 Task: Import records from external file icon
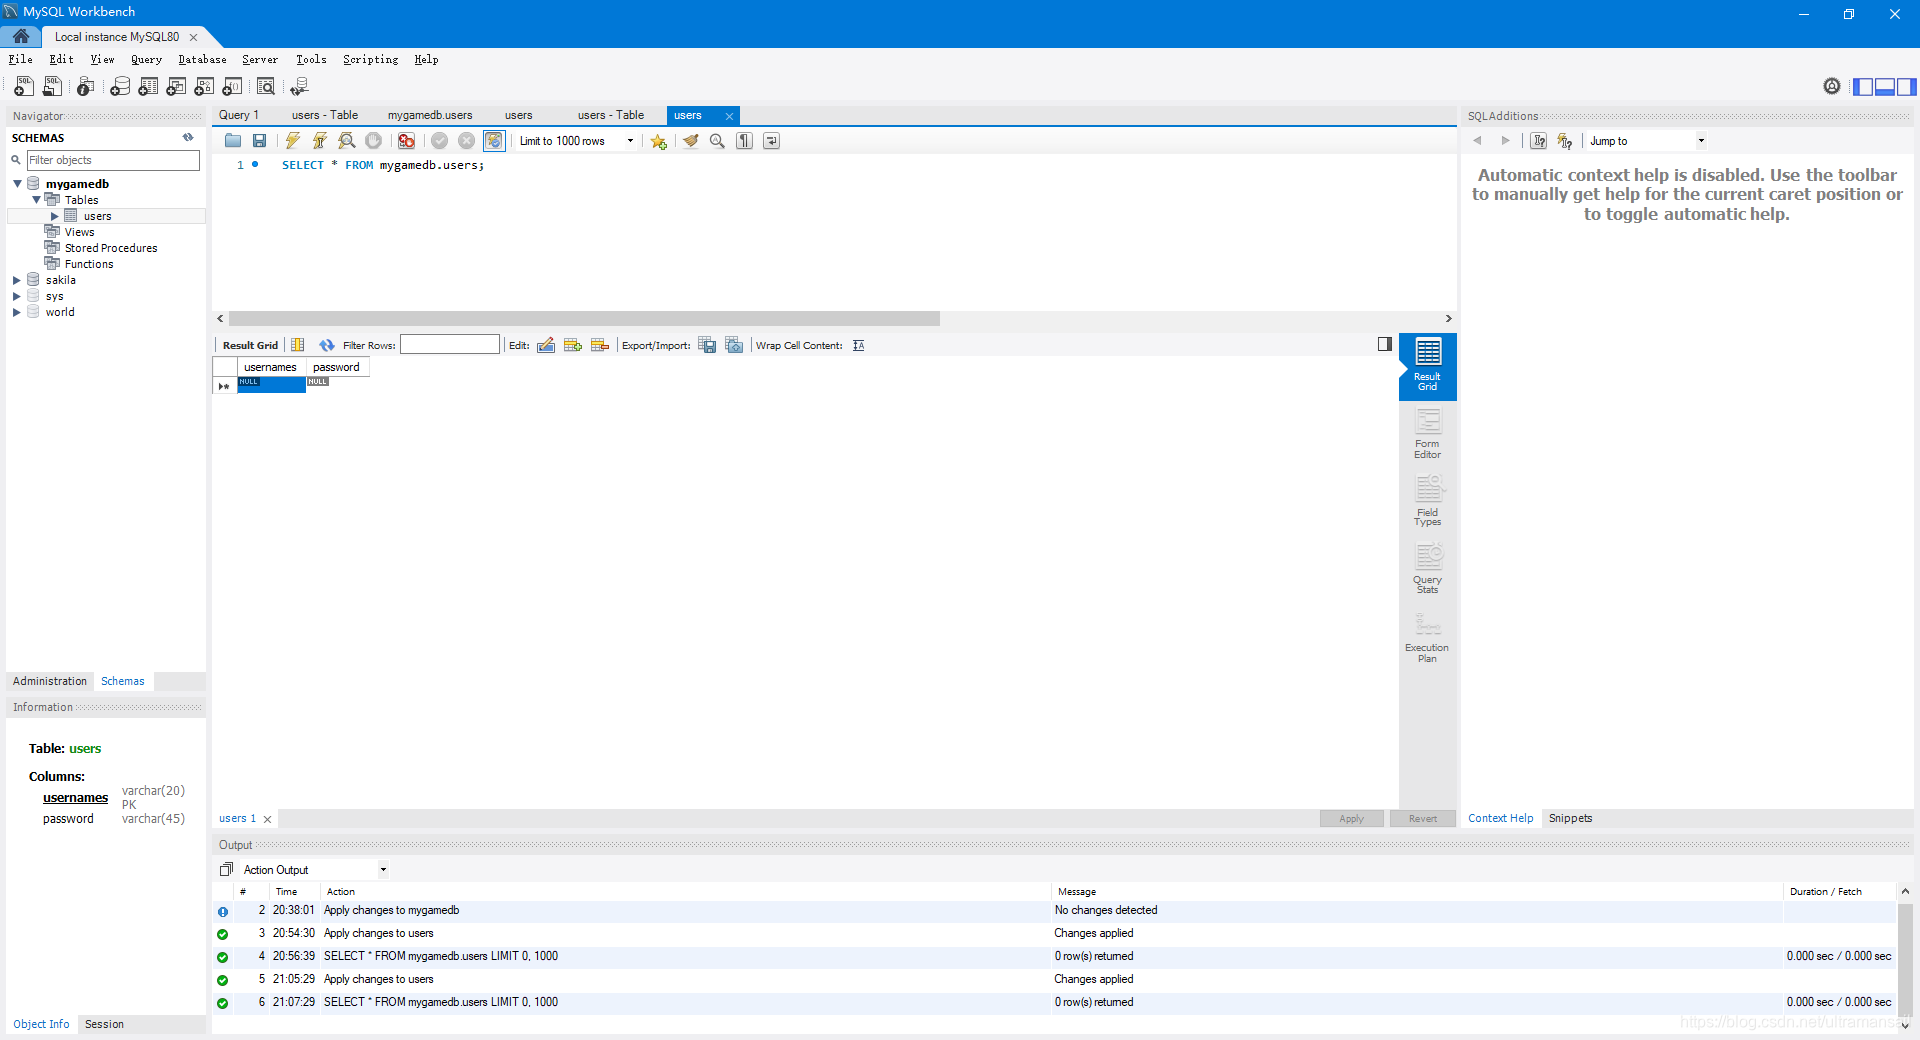click(x=734, y=345)
